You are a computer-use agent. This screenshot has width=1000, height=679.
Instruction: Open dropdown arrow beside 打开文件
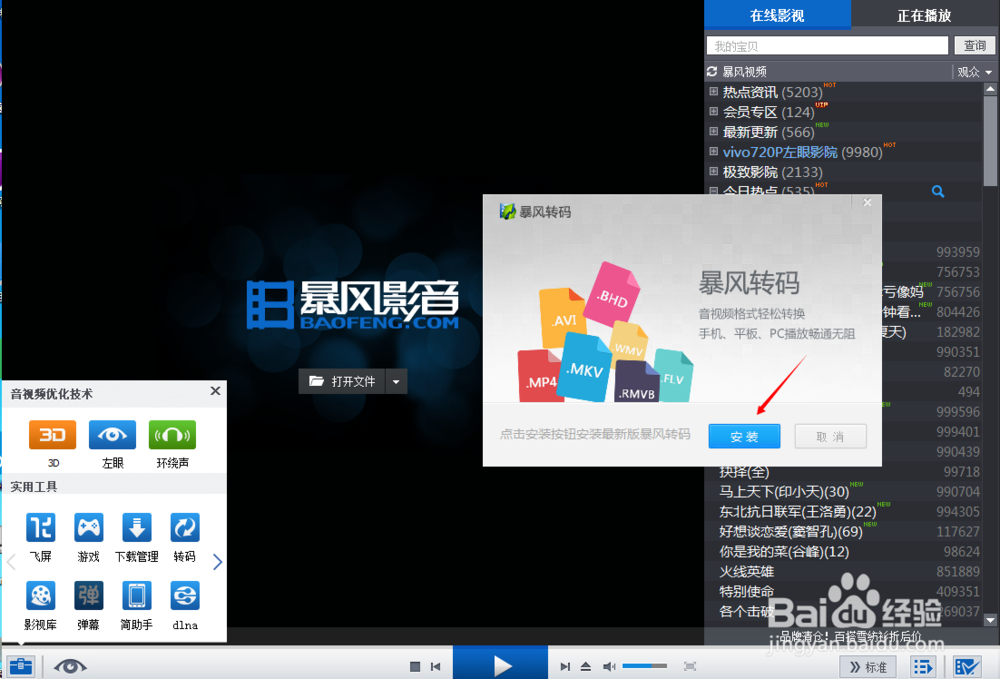[396, 381]
